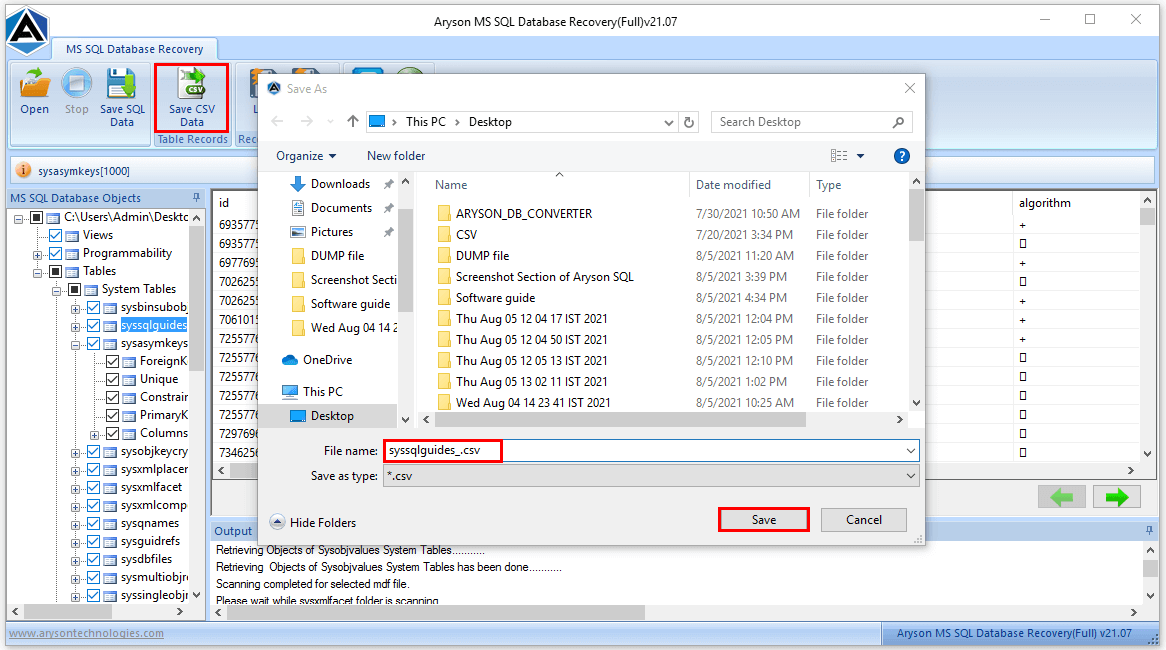Expand the Programmability tree node

37,255
